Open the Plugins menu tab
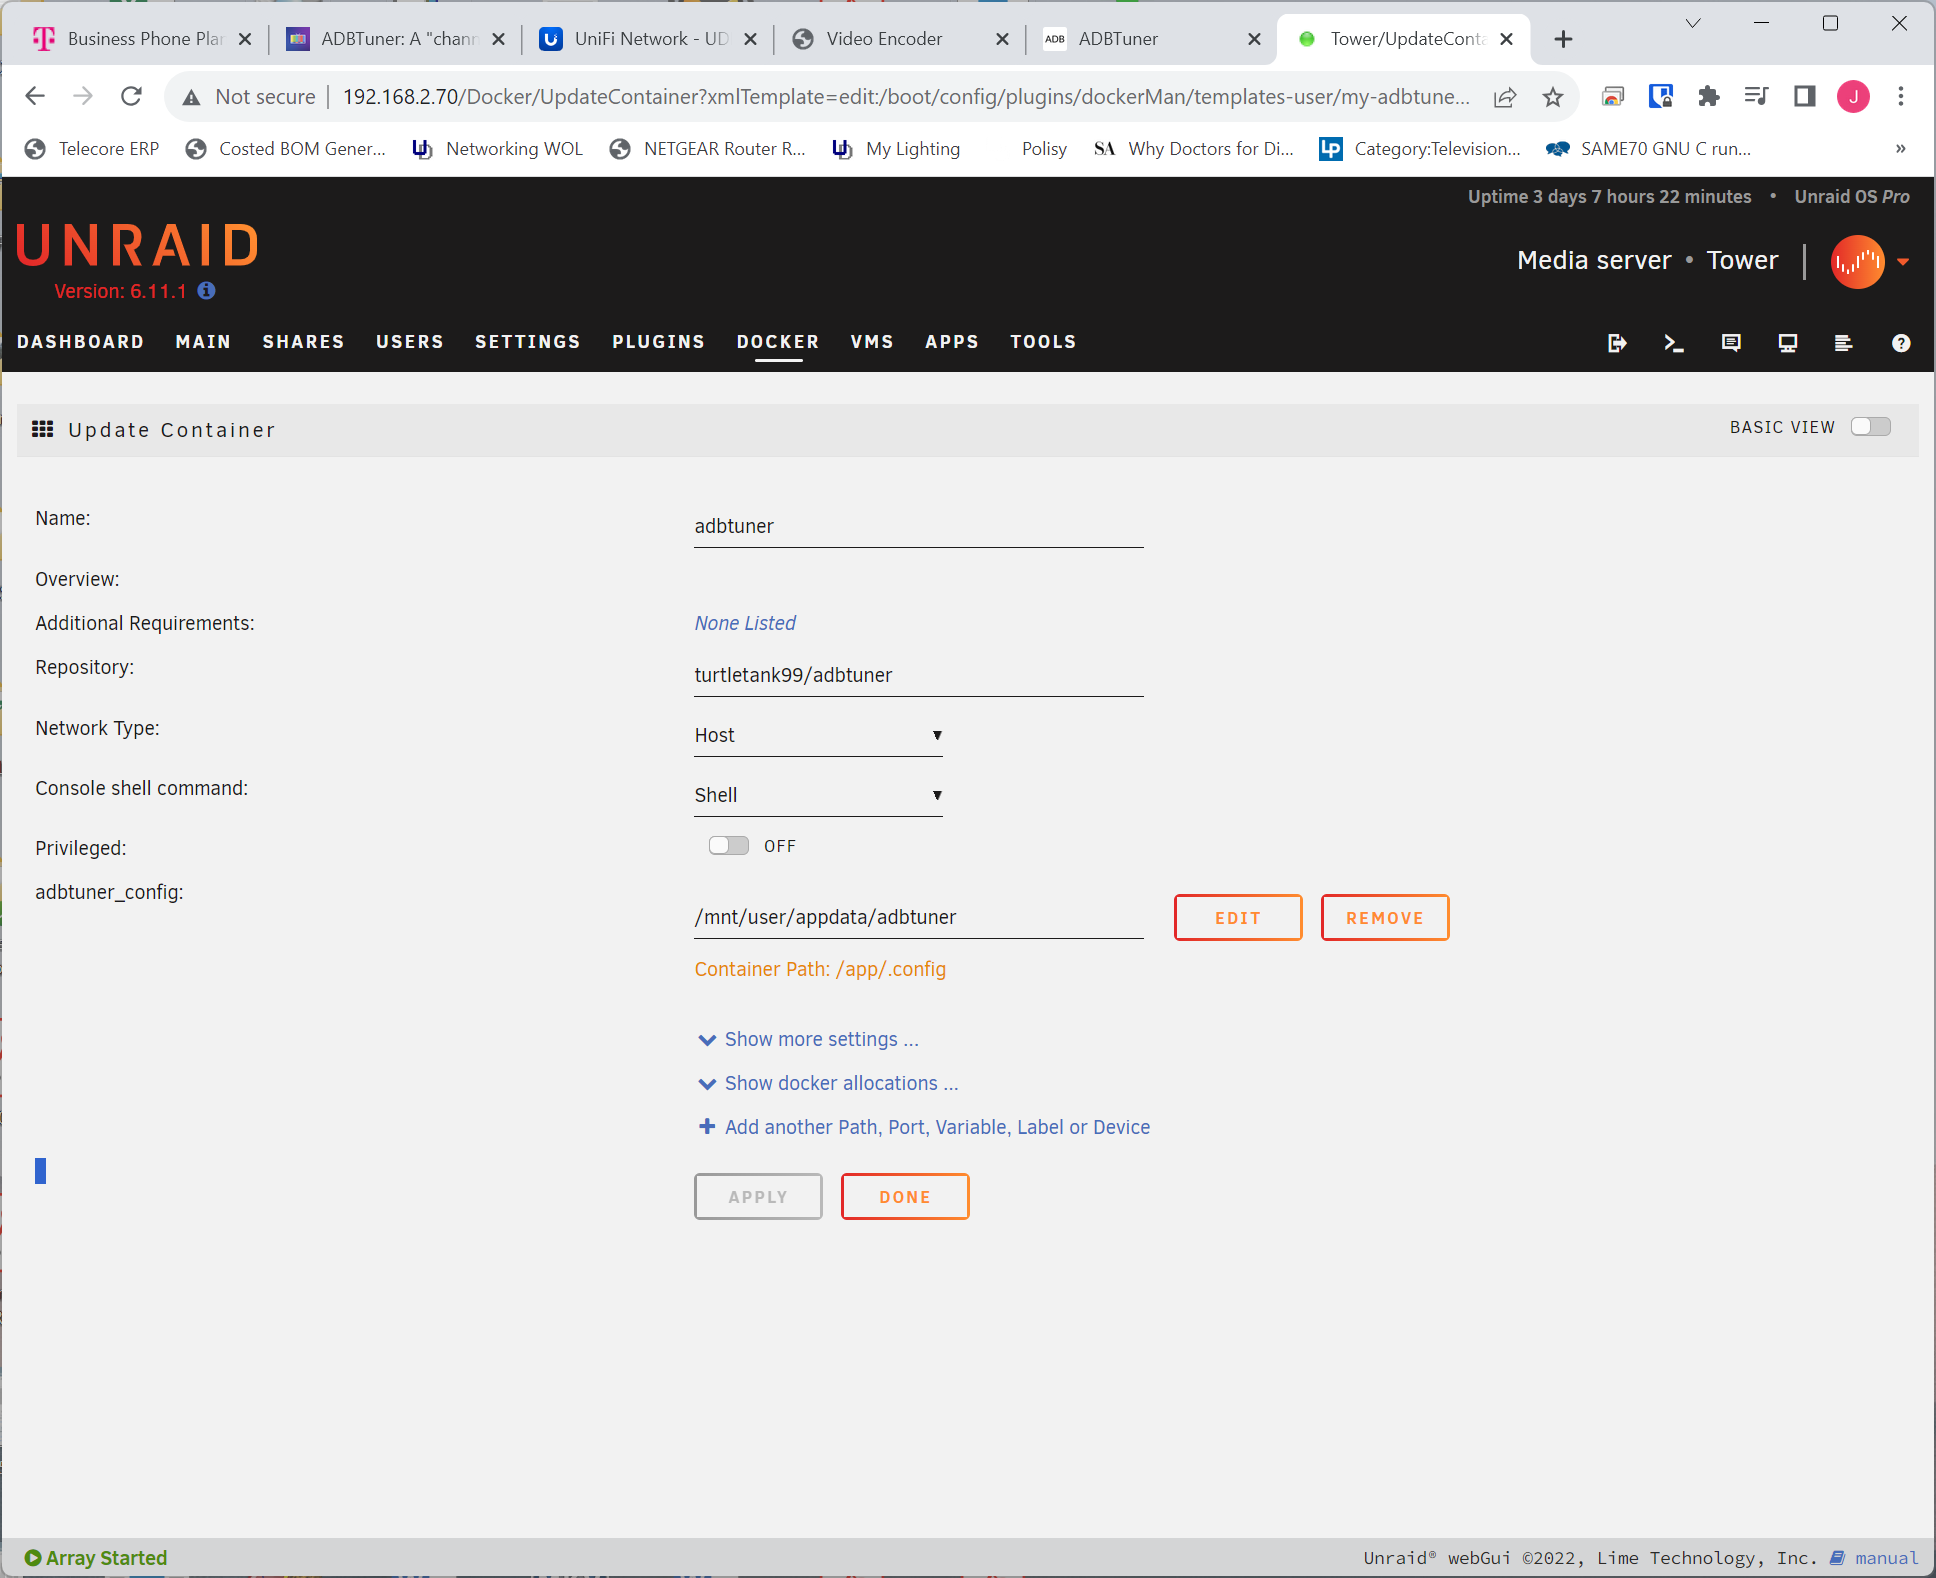Viewport: 1936px width, 1578px height. [x=658, y=342]
